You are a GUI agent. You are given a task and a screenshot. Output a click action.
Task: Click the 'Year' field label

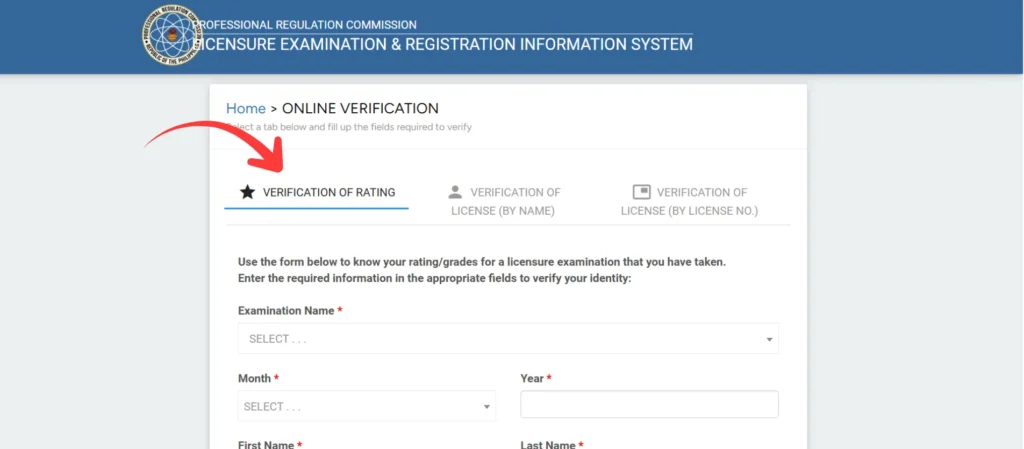pyautogui.click(x=532, y=379)
